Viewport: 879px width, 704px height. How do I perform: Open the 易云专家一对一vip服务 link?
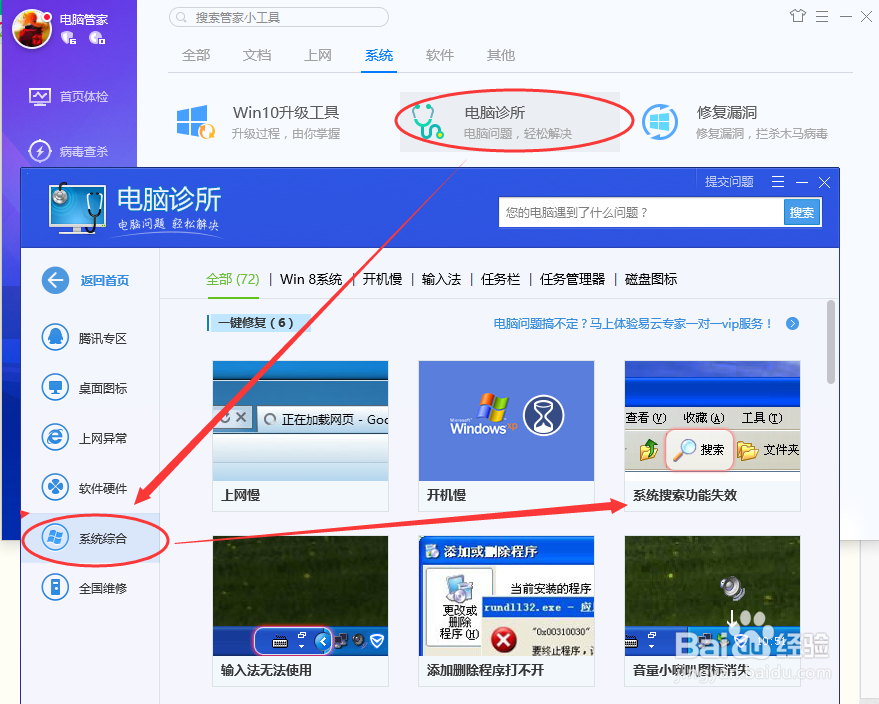point(633,323)
